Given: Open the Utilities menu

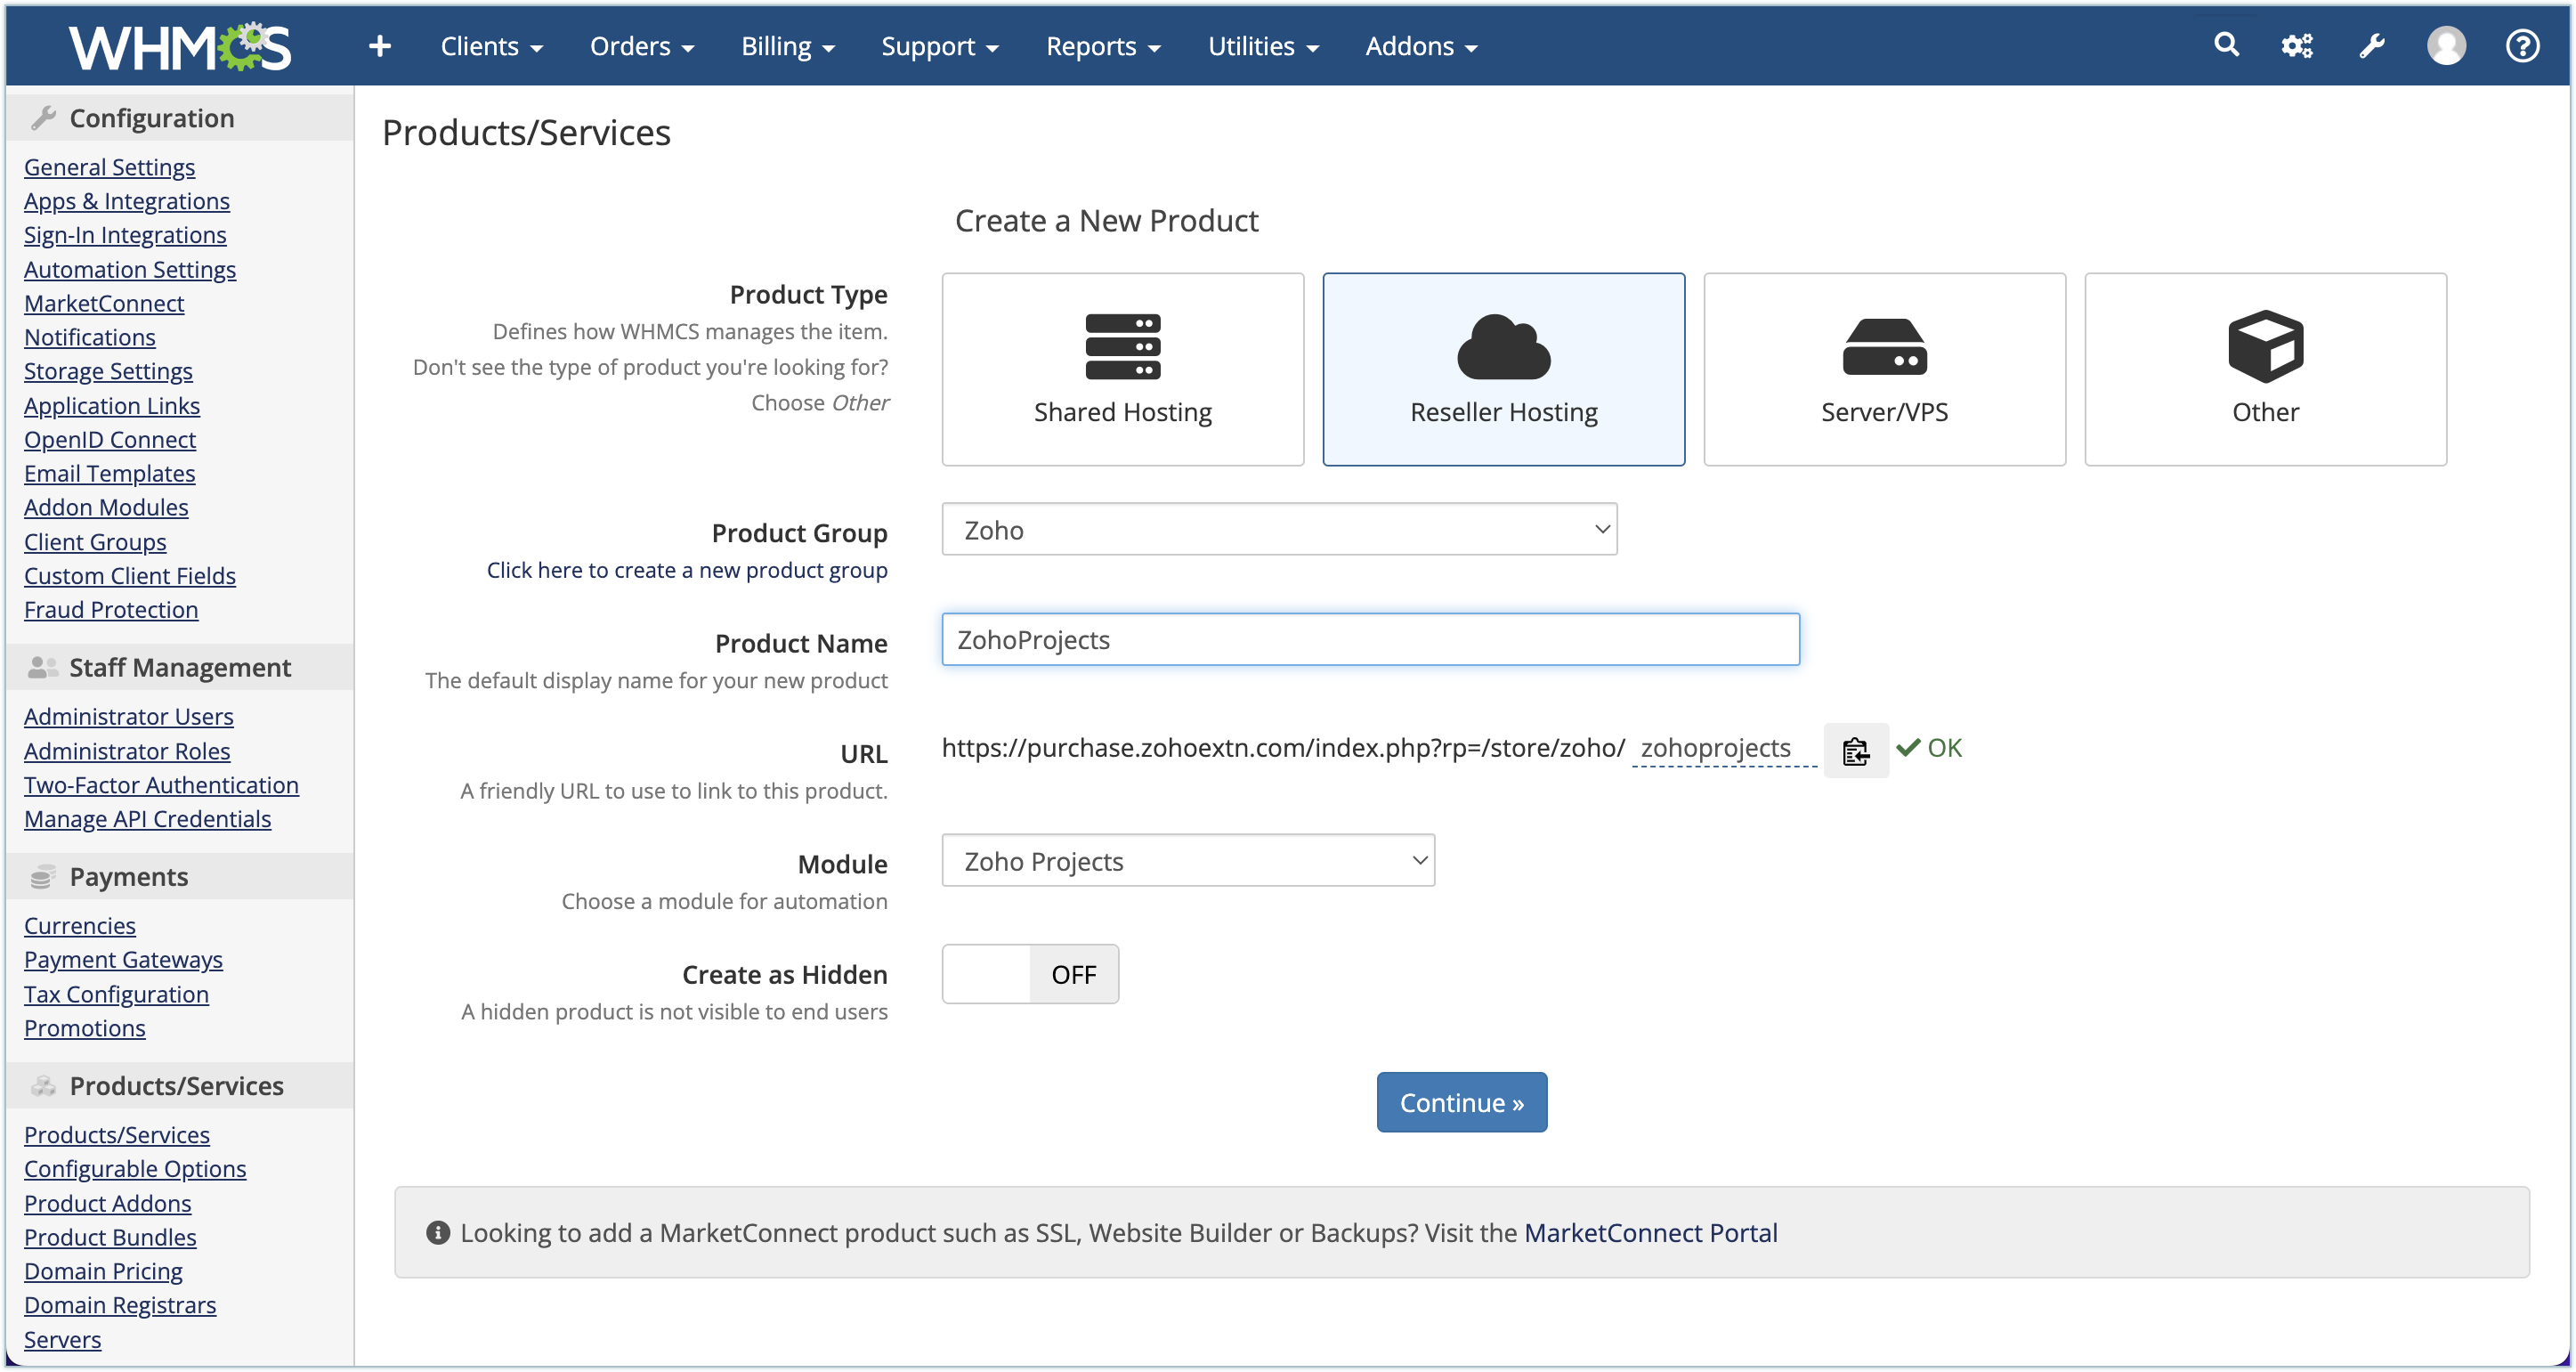Looking at the screenshot, I should click(x=1262, y=47).
